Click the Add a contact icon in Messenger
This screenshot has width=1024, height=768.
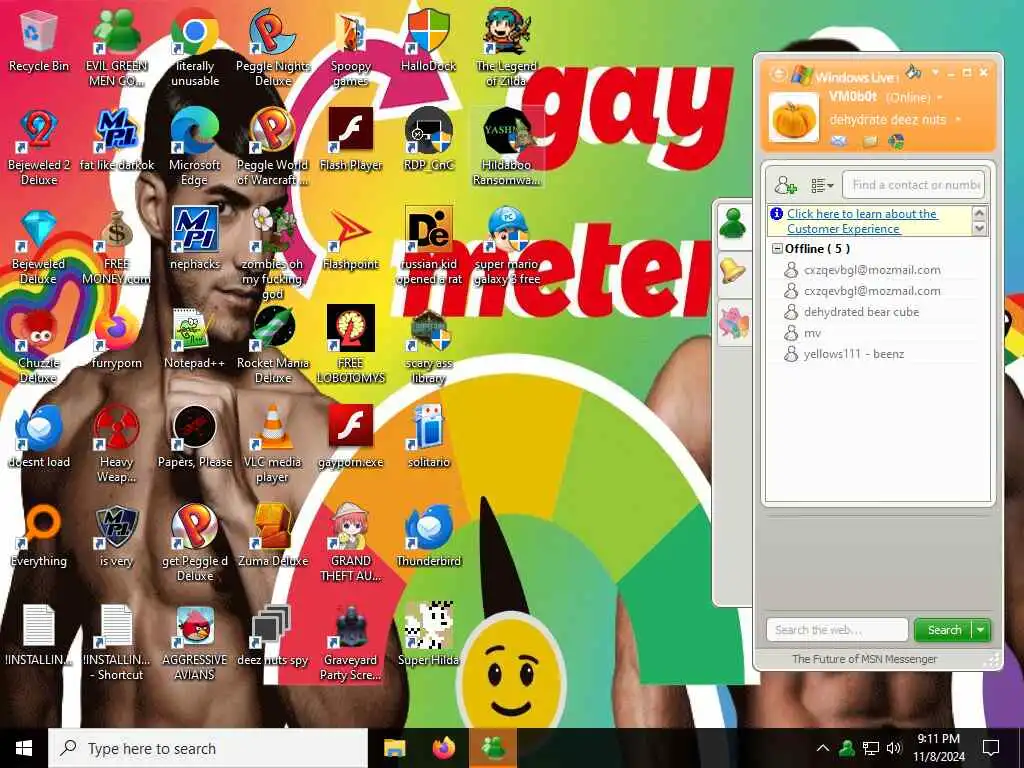coord(785,185)
